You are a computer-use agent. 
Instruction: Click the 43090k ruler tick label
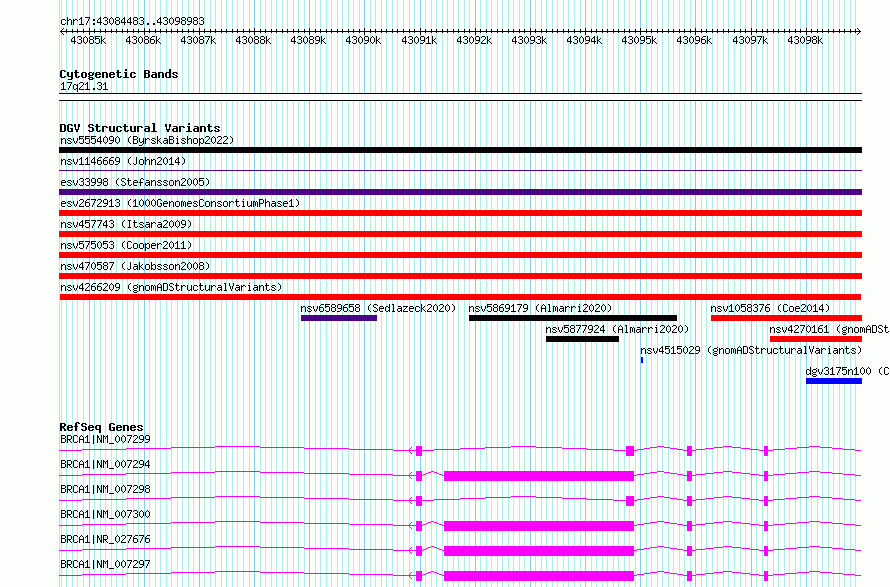(363, 40)
